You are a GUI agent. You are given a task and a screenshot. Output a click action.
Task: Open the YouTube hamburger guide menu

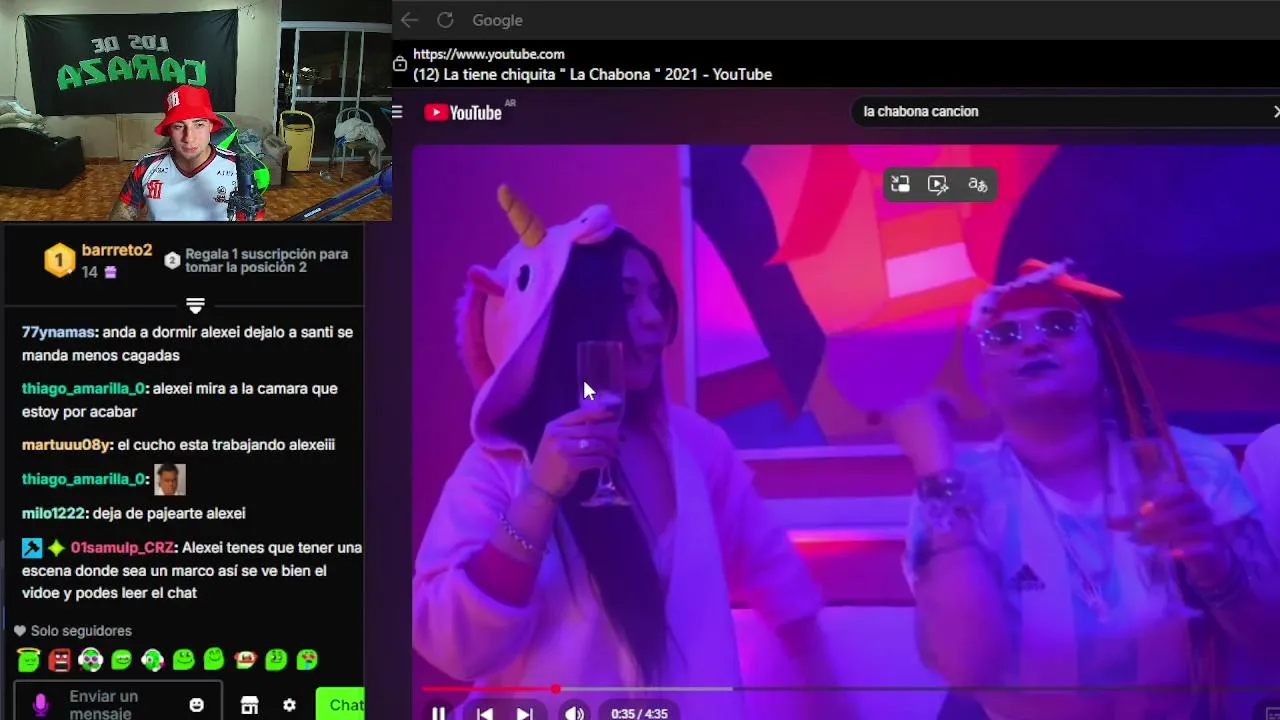pyautogui.click(x=397, y=112)
